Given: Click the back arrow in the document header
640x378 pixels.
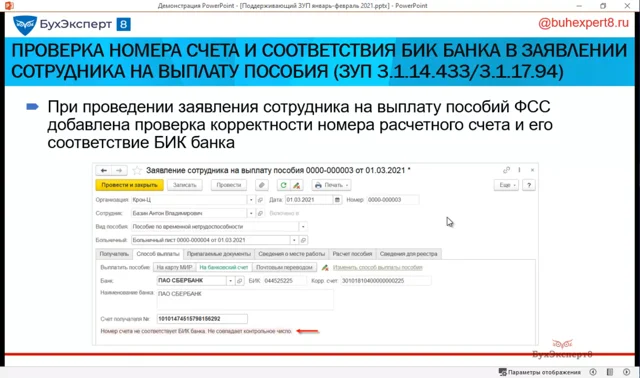Looking at the screenshot, I should coord(104,170).
